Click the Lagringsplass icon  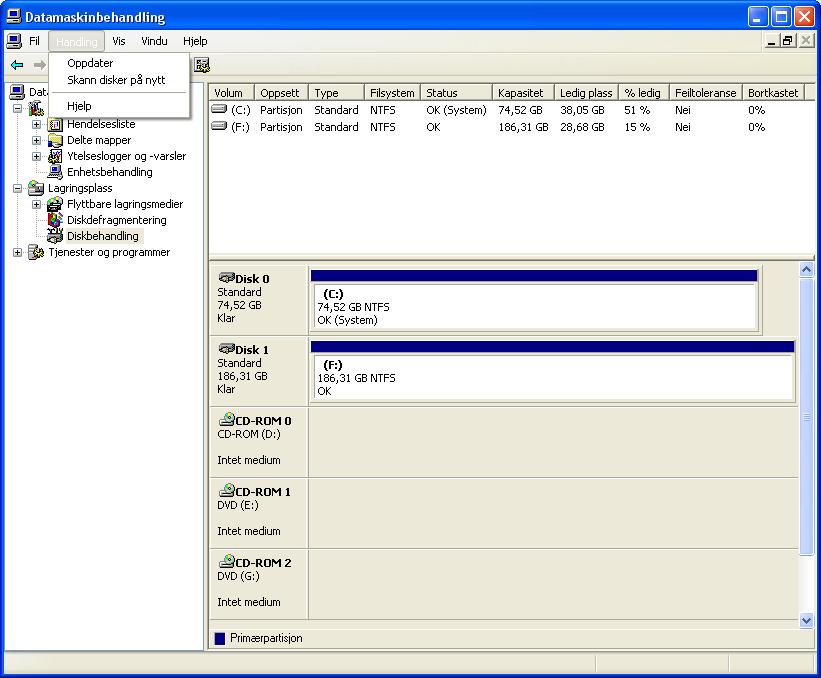pos(36,188)
